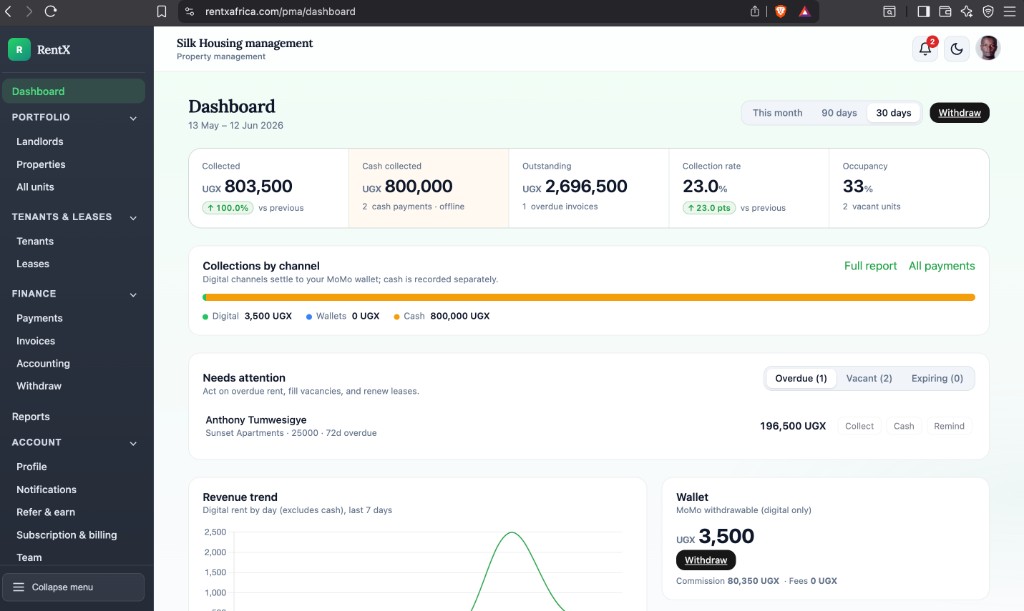Viewport: 1024px width, 611px height.
Task: Open Properties in the sidebar
Action: 40,164
